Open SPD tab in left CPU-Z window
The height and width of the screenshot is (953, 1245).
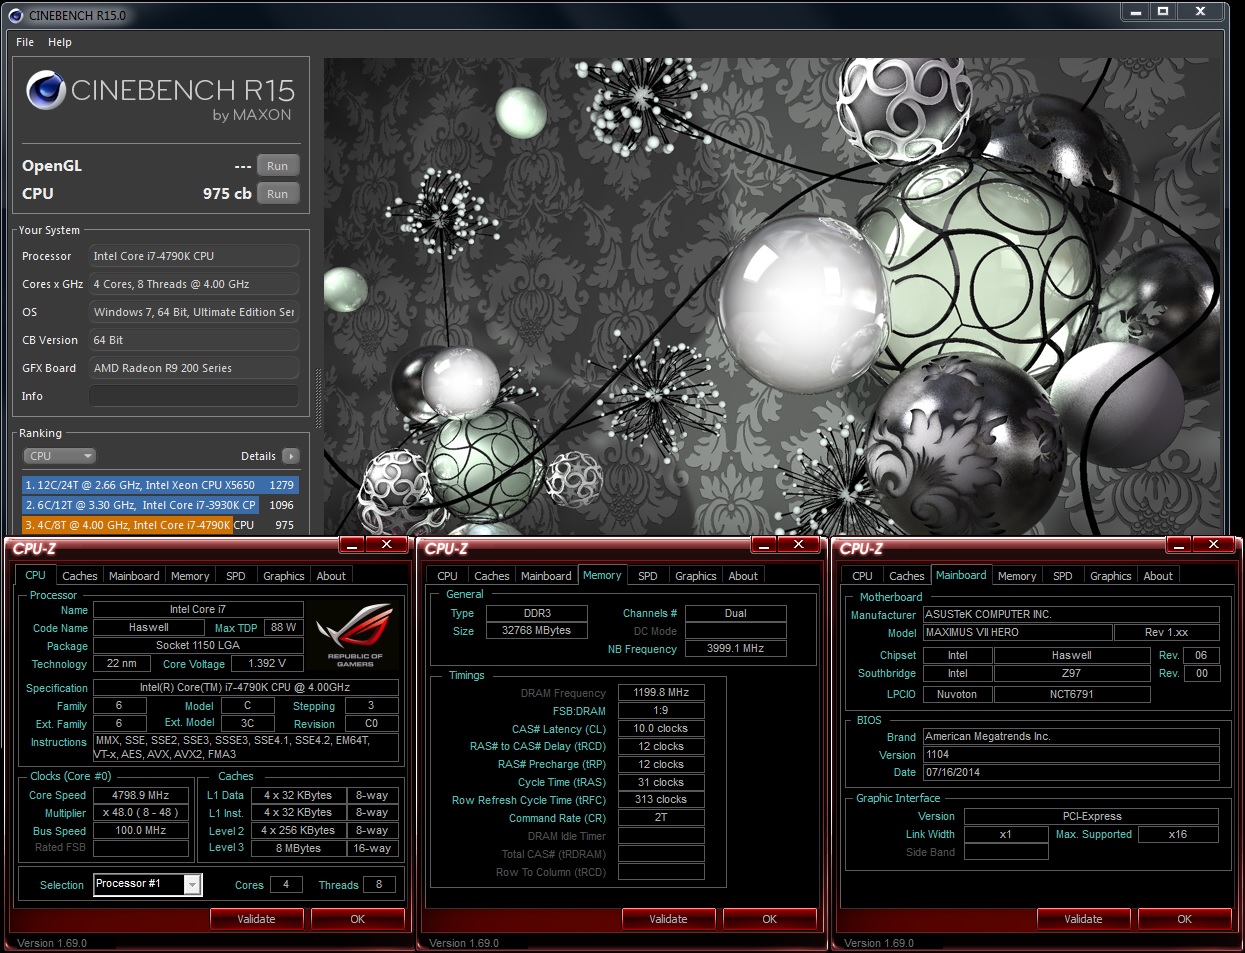pos(236,576)
